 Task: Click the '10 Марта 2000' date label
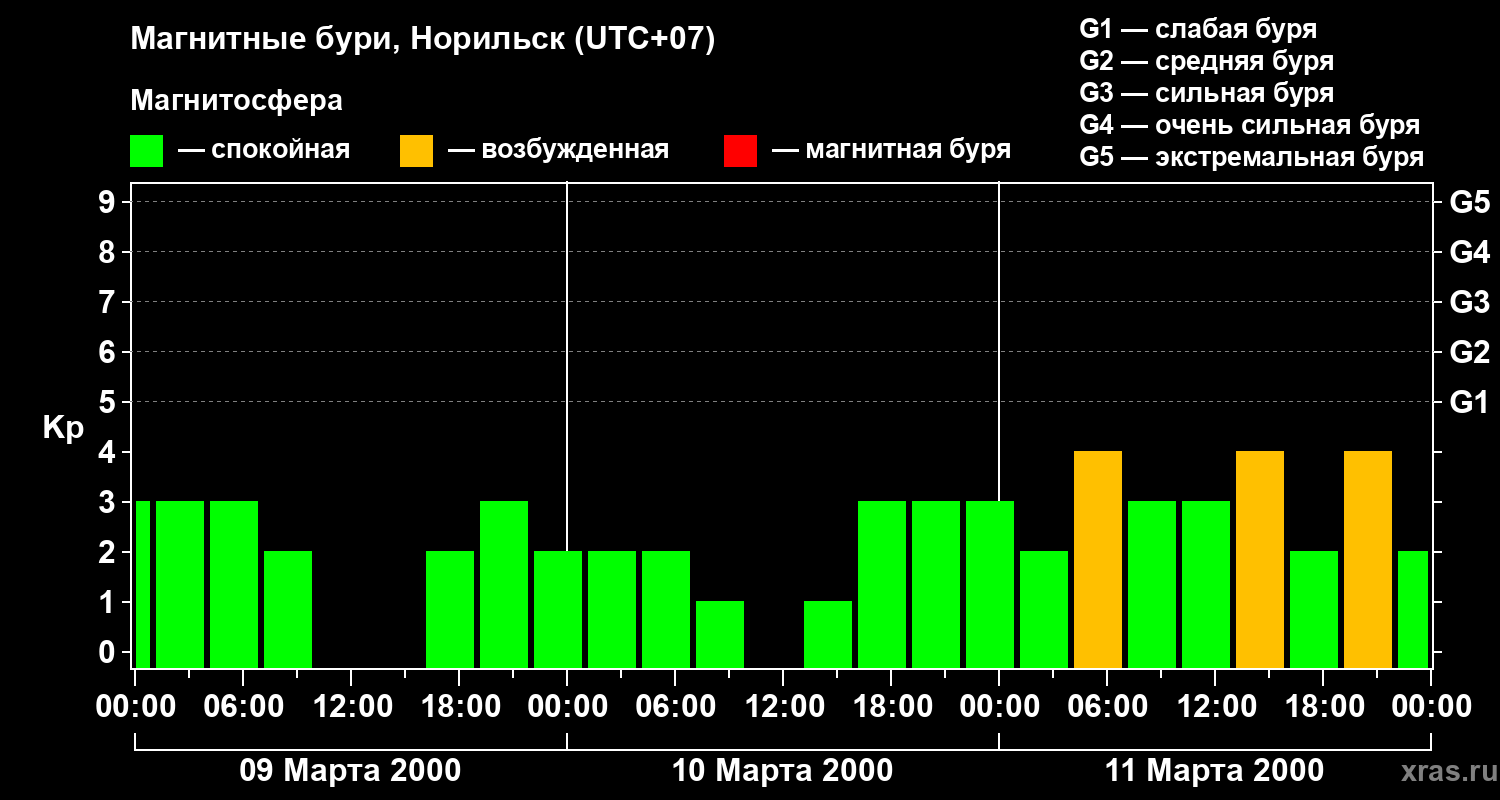(x=782, y=771)
